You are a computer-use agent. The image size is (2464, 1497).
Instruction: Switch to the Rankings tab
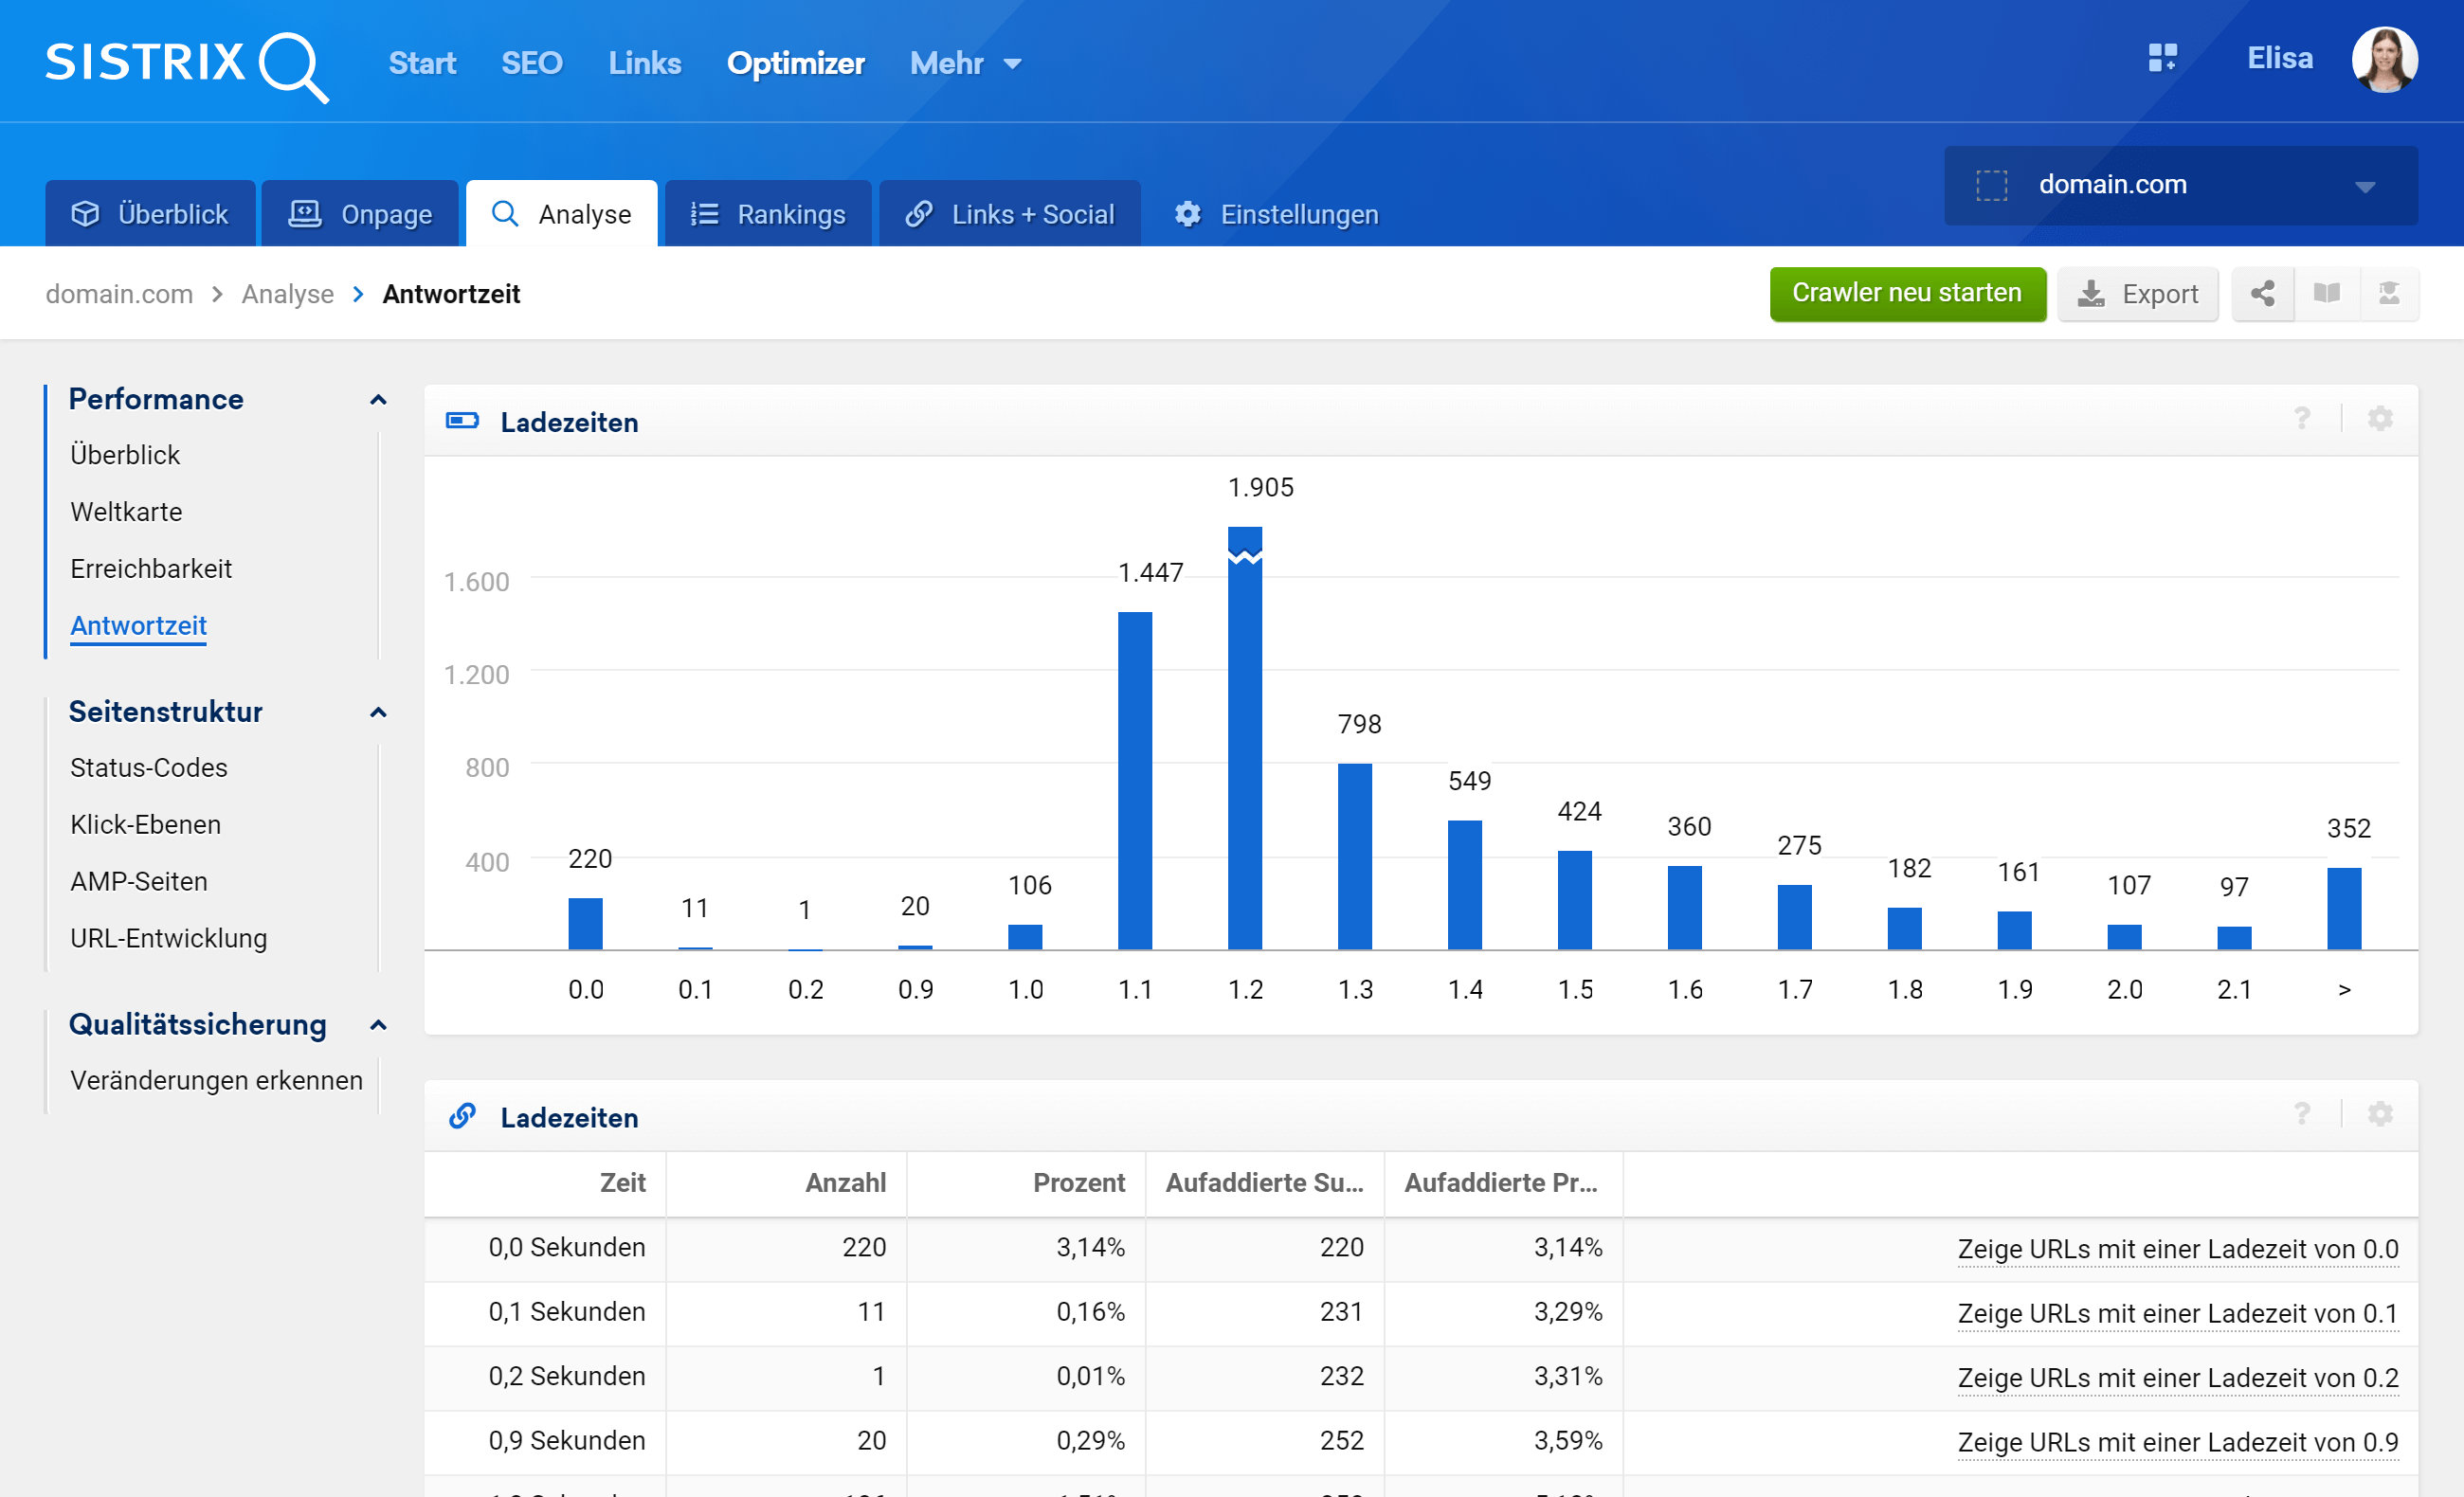coord(768,214)
